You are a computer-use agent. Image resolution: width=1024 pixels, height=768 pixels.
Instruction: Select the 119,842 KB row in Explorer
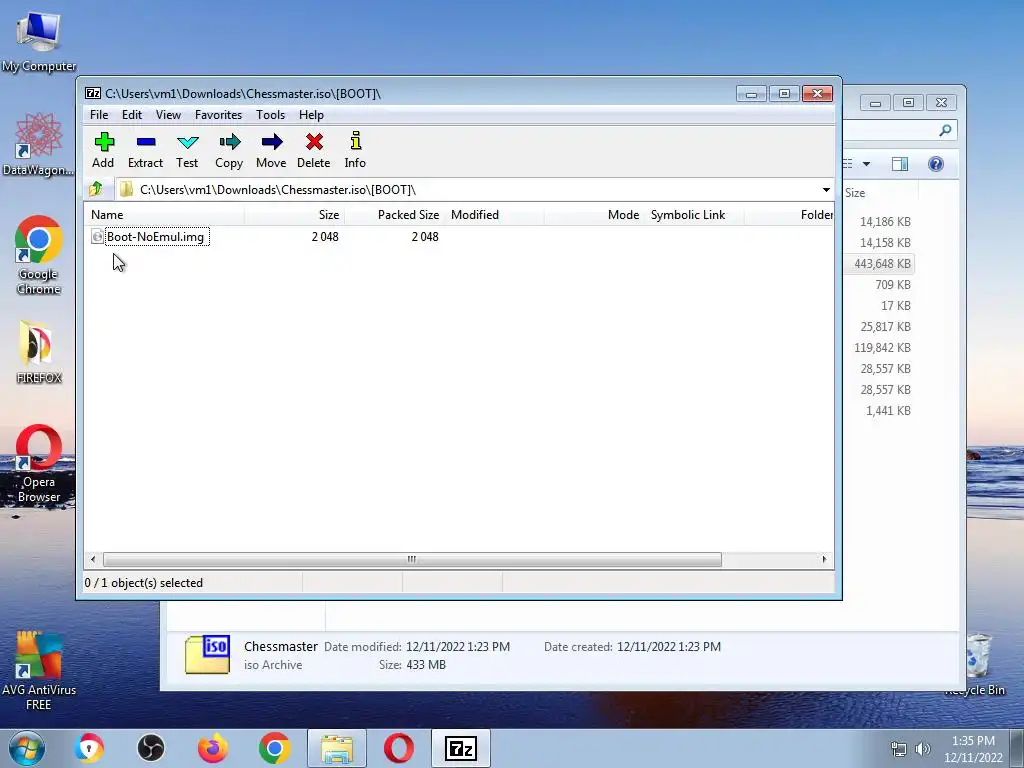(x=882, y=348)
